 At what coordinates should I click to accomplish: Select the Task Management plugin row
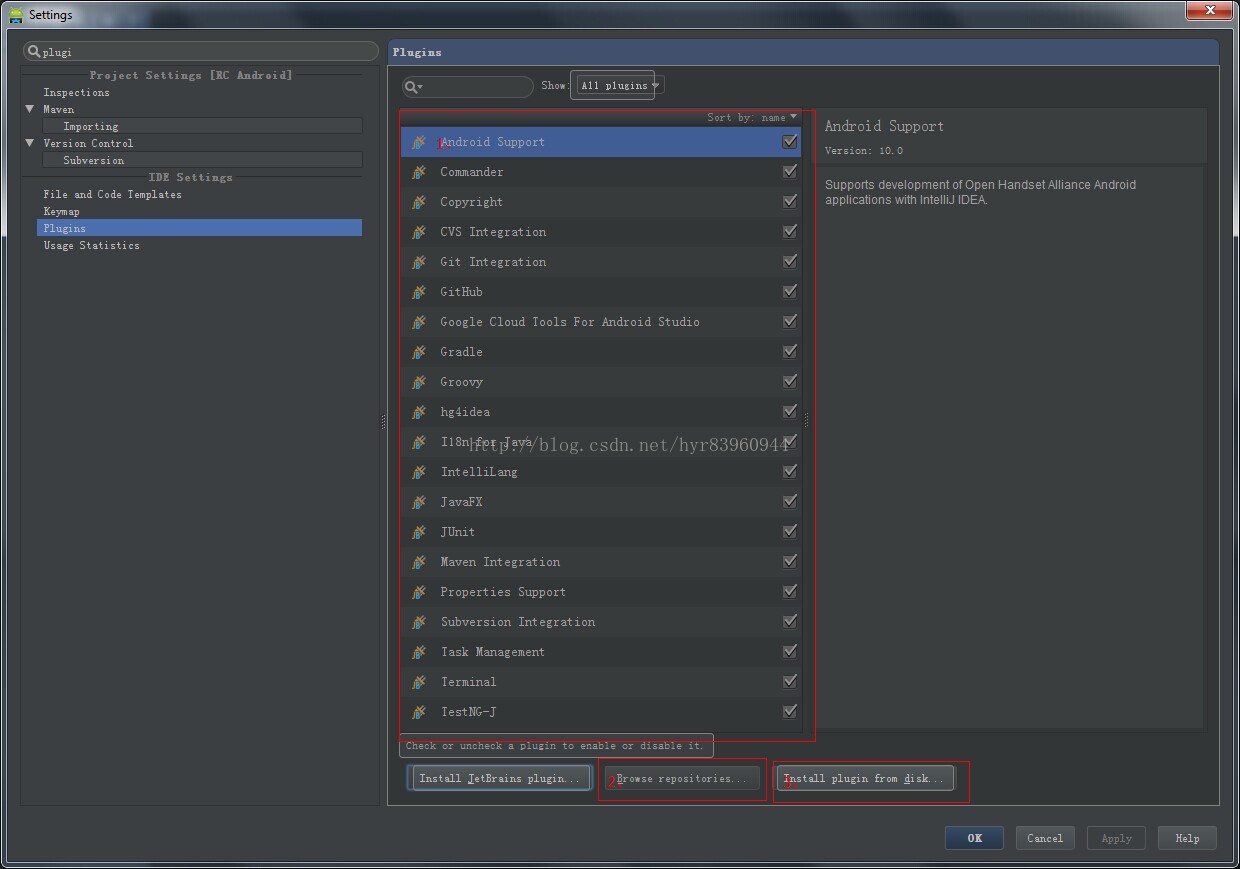601,652
